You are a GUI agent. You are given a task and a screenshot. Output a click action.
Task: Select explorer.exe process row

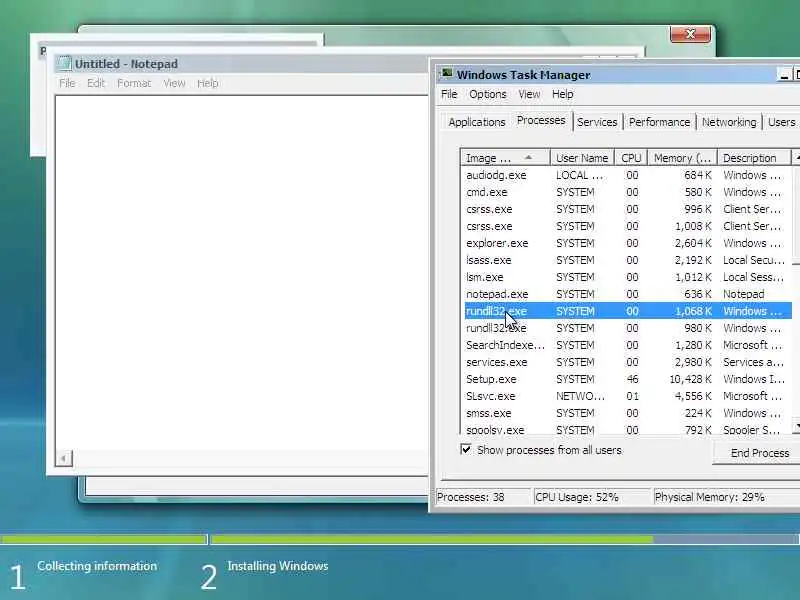pos(628,243)
